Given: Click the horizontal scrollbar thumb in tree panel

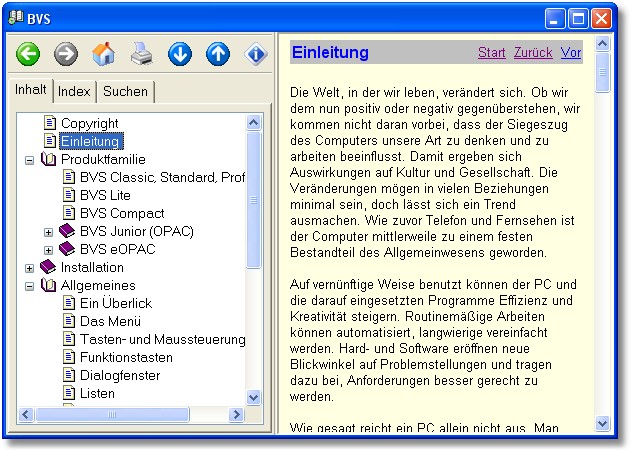Looking at the screenshot, I should pyautogui.click(x=112, y=414).
